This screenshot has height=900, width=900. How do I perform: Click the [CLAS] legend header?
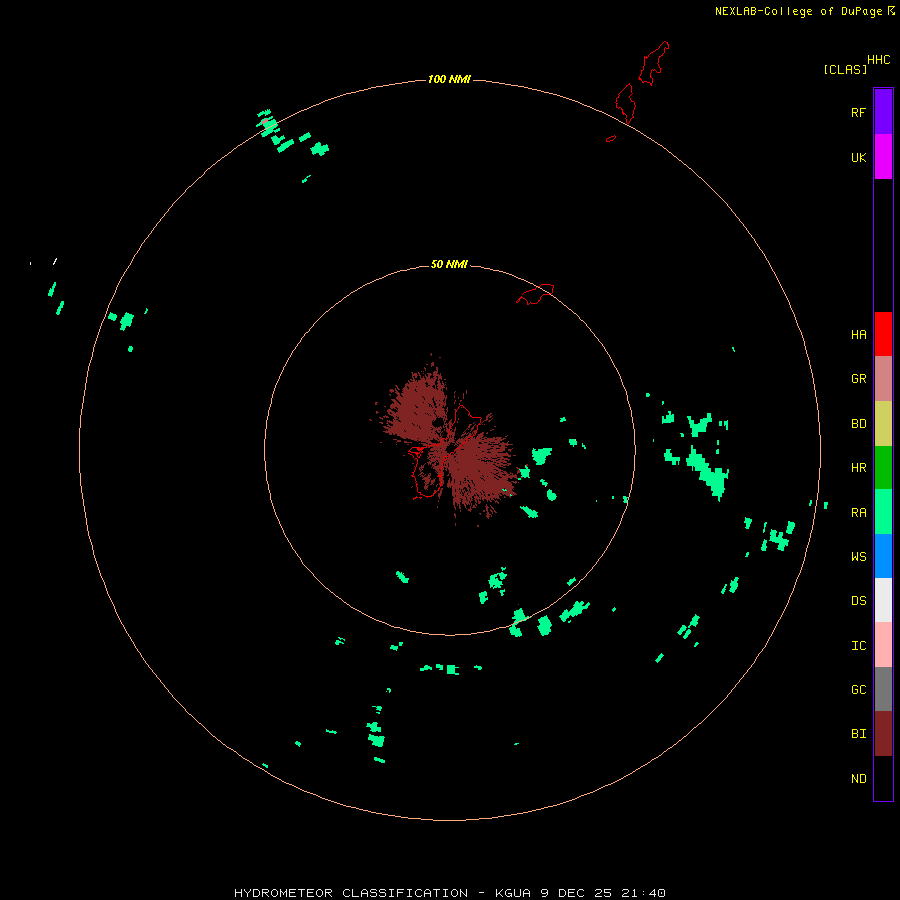coord(845,69)
